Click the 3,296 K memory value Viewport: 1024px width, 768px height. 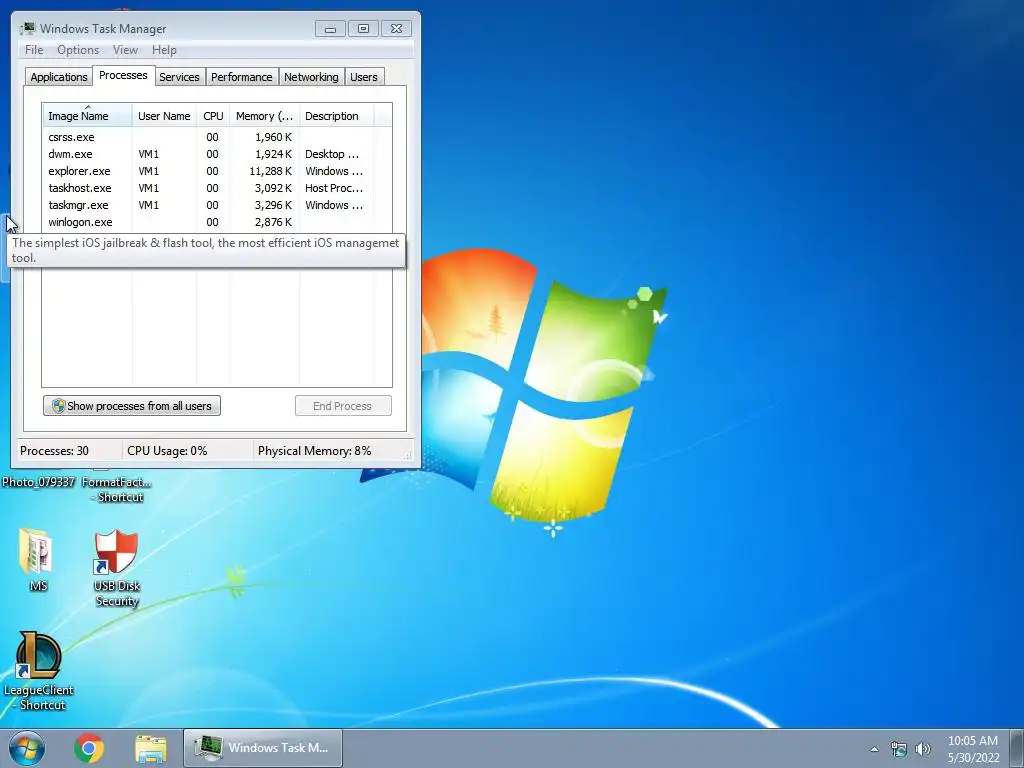coord(274,205)
